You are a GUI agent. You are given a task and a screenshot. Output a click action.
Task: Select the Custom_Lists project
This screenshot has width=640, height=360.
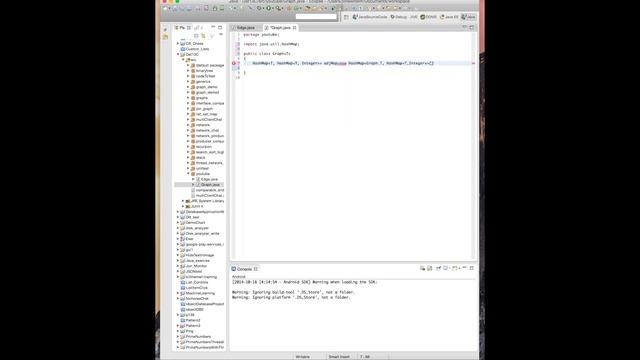pos(195,49)
